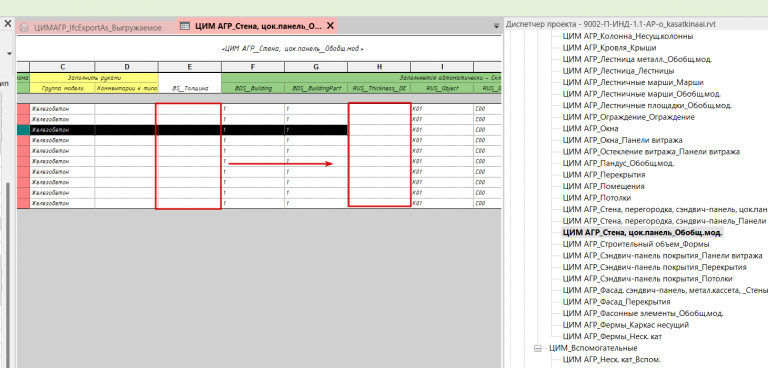Open ЦИМ АГР_Остекление витража_Панели витража schedule
This screenshot has height=368, width=768.
(651, 152)
